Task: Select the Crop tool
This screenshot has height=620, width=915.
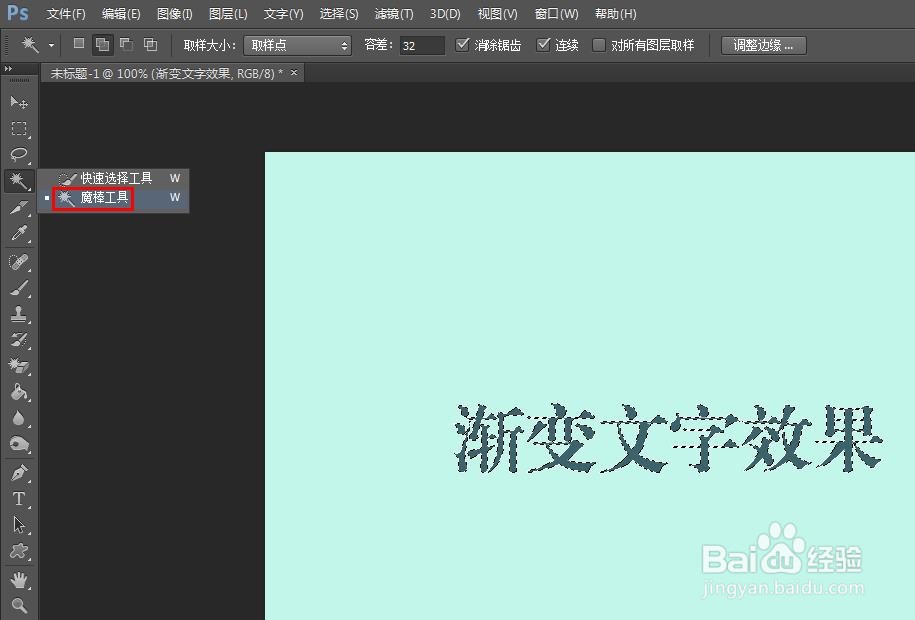Action: 19,207
